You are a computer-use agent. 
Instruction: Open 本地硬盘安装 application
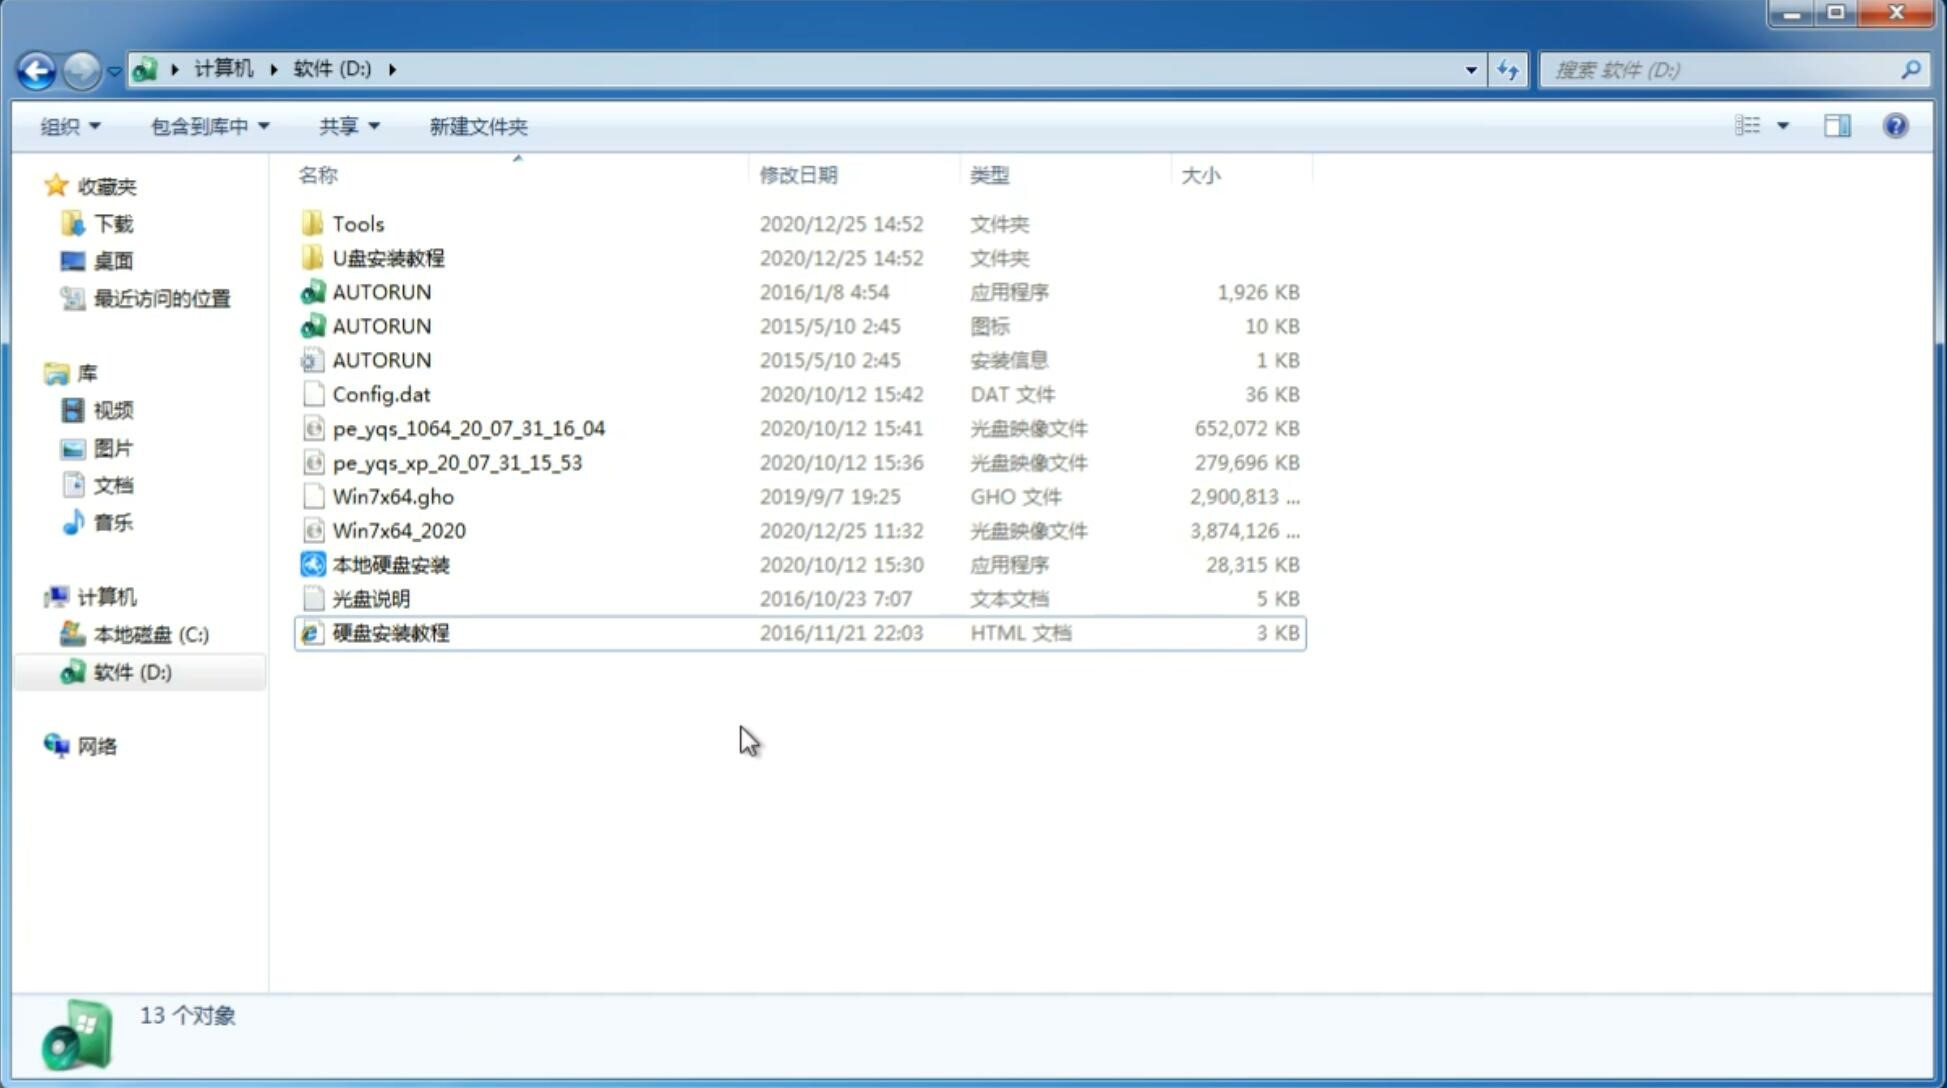pos(390,564)
